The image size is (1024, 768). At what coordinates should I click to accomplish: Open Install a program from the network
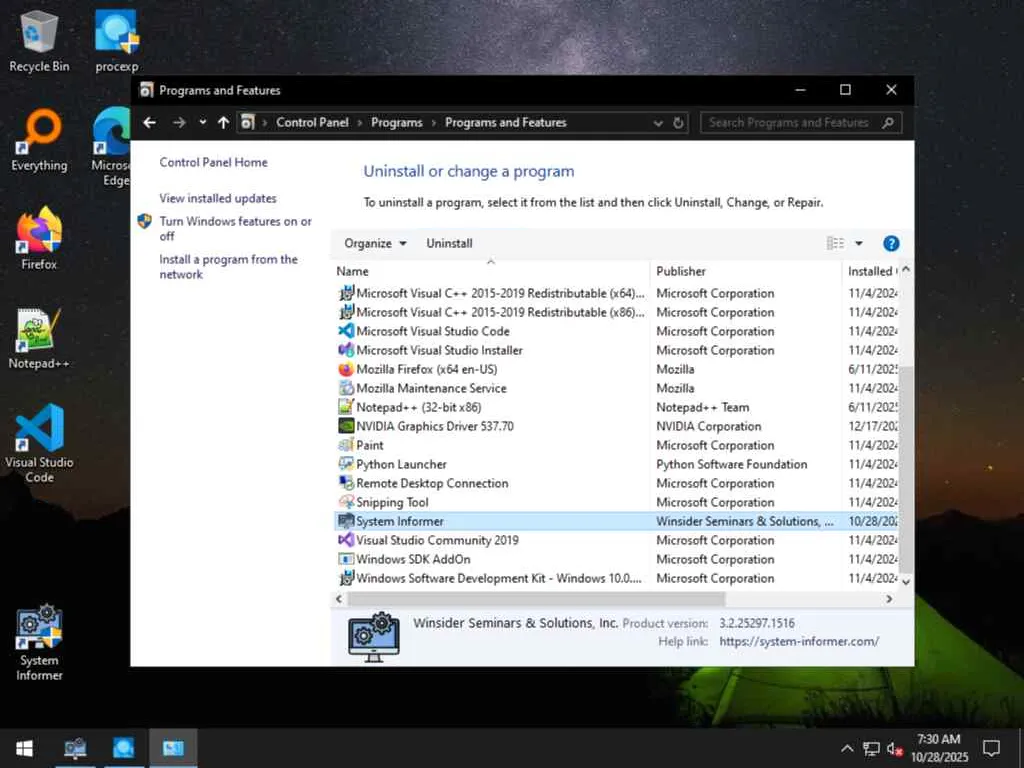(228, 266)
